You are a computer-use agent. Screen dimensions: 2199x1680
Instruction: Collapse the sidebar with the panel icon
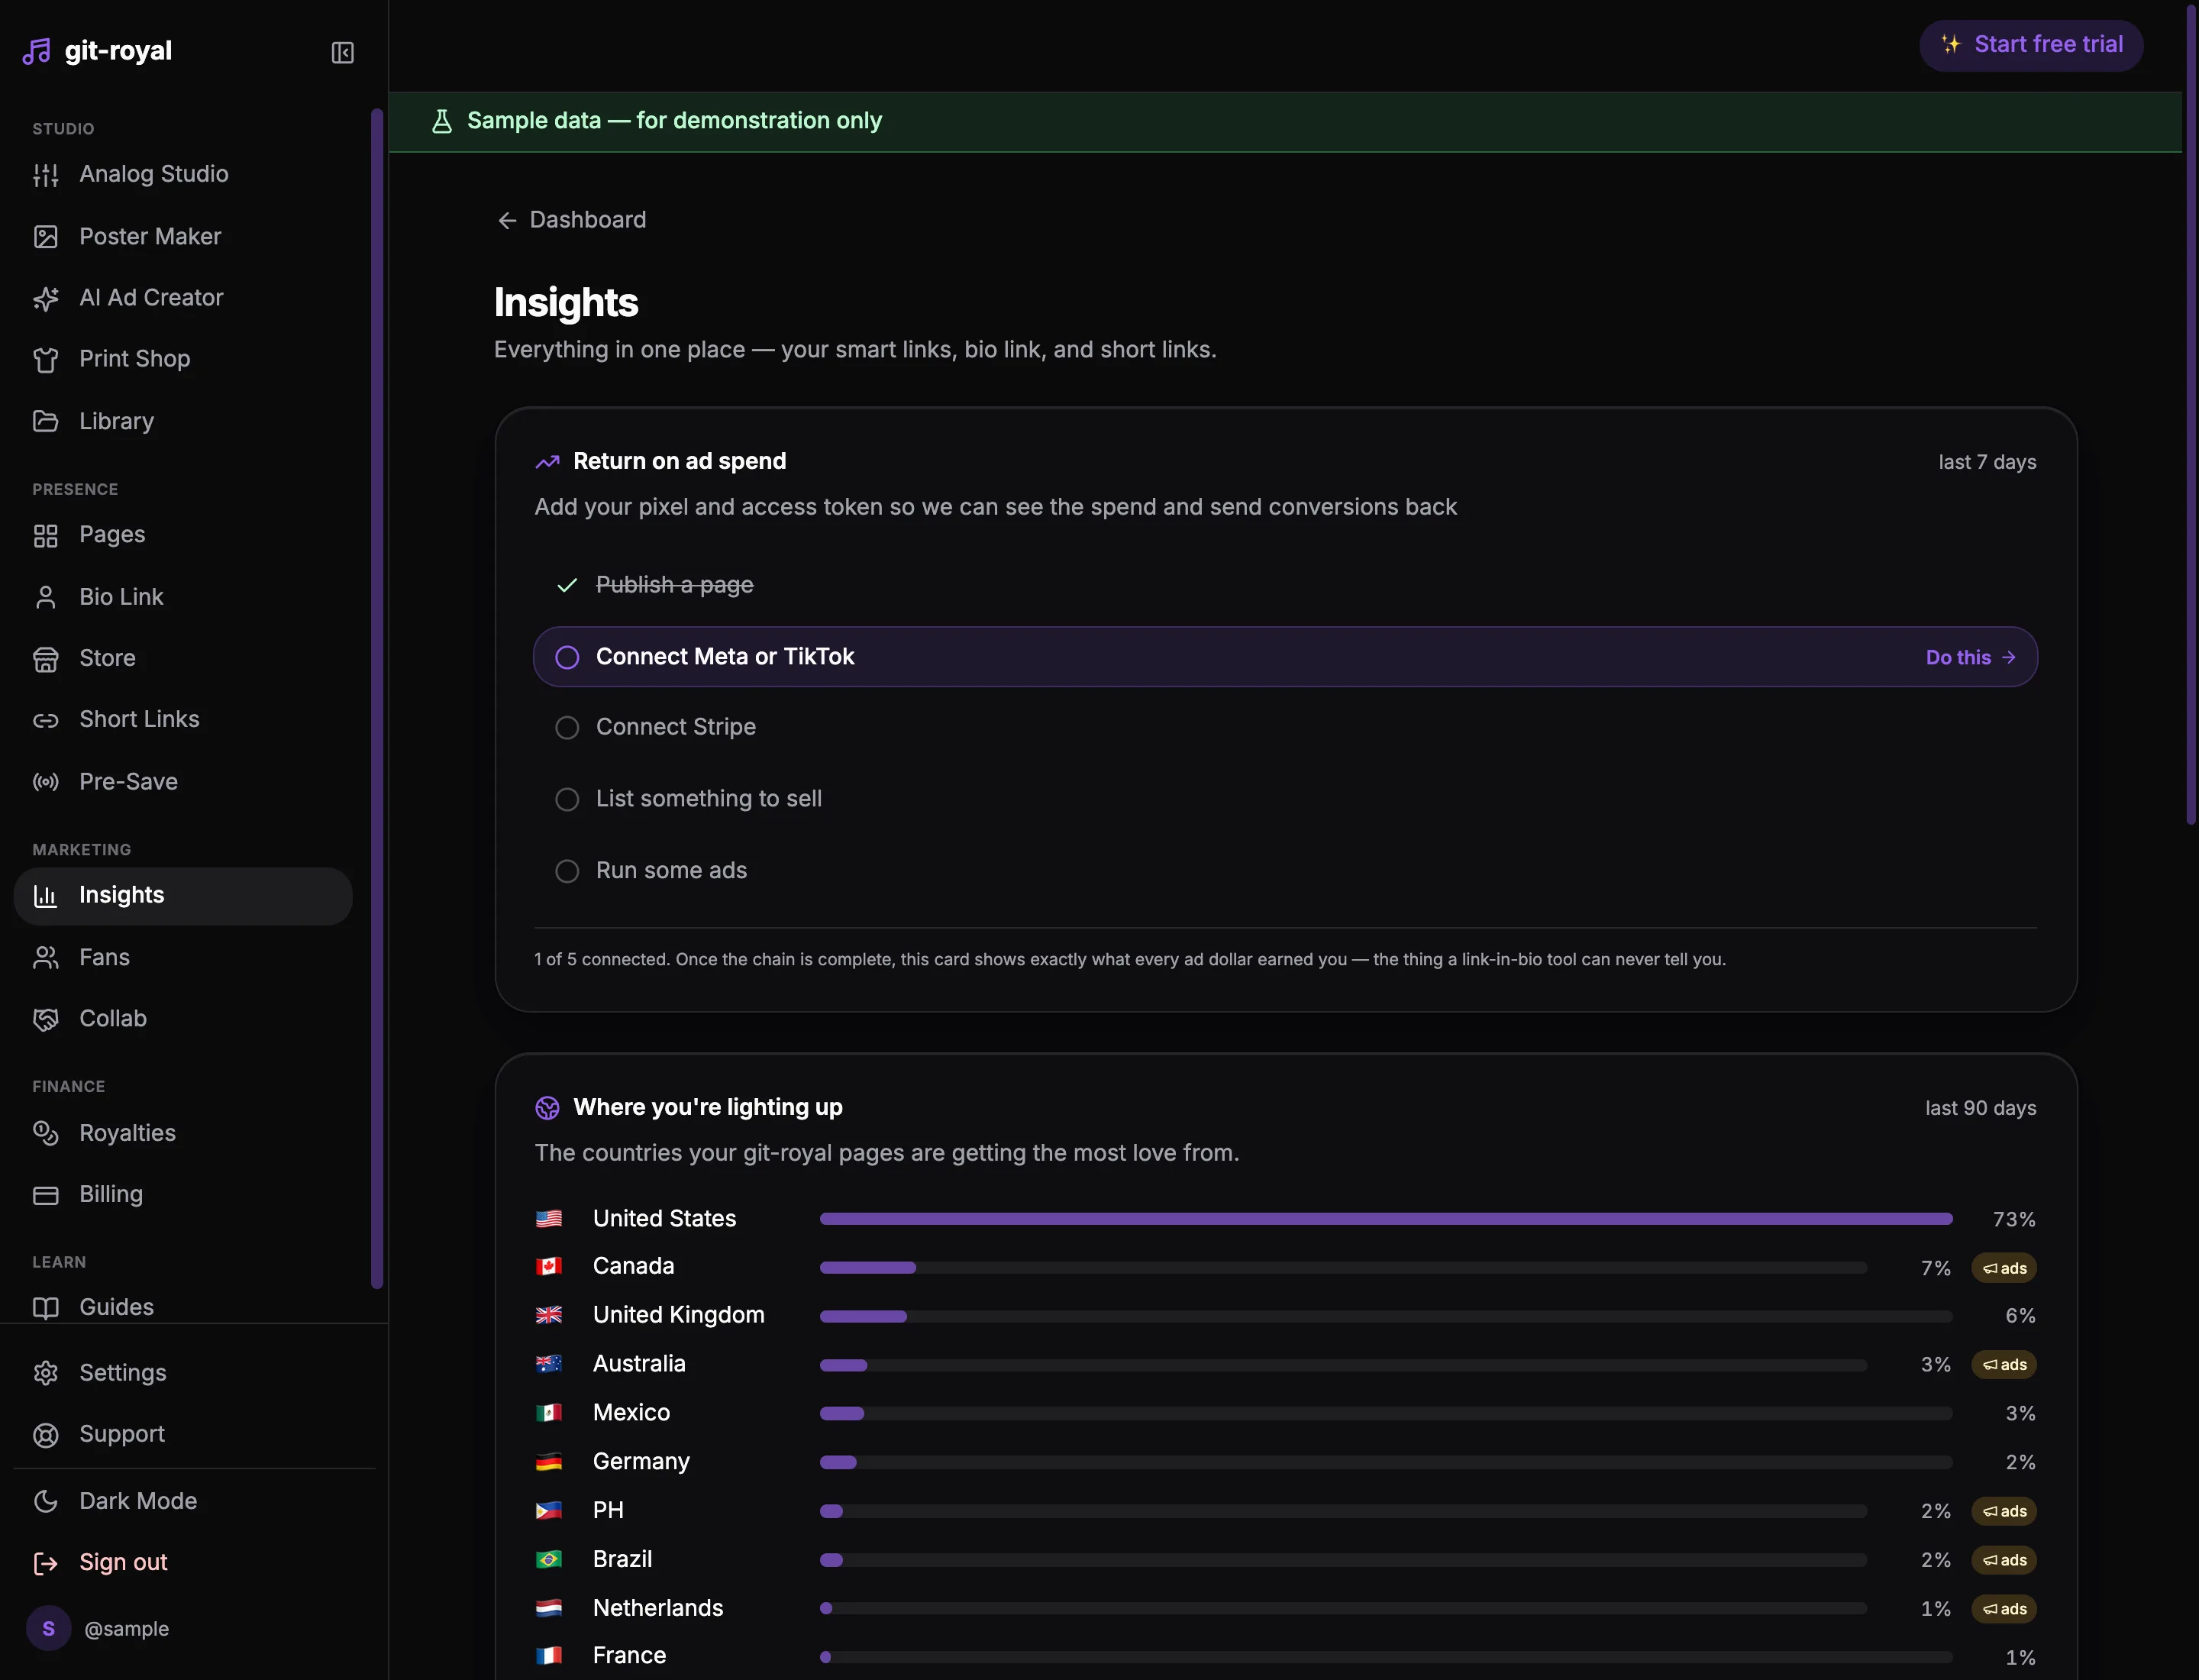tap(342, 52)
